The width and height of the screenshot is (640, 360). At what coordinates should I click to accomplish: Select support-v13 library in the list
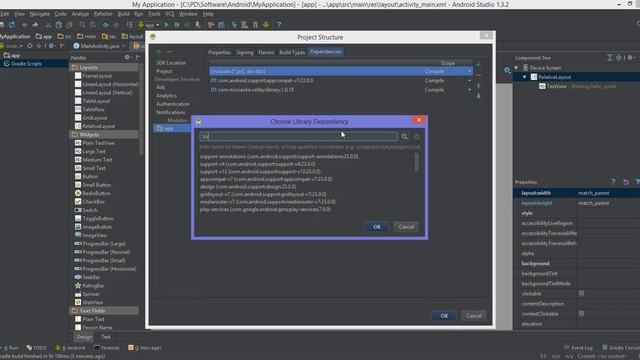click(260, 171)
